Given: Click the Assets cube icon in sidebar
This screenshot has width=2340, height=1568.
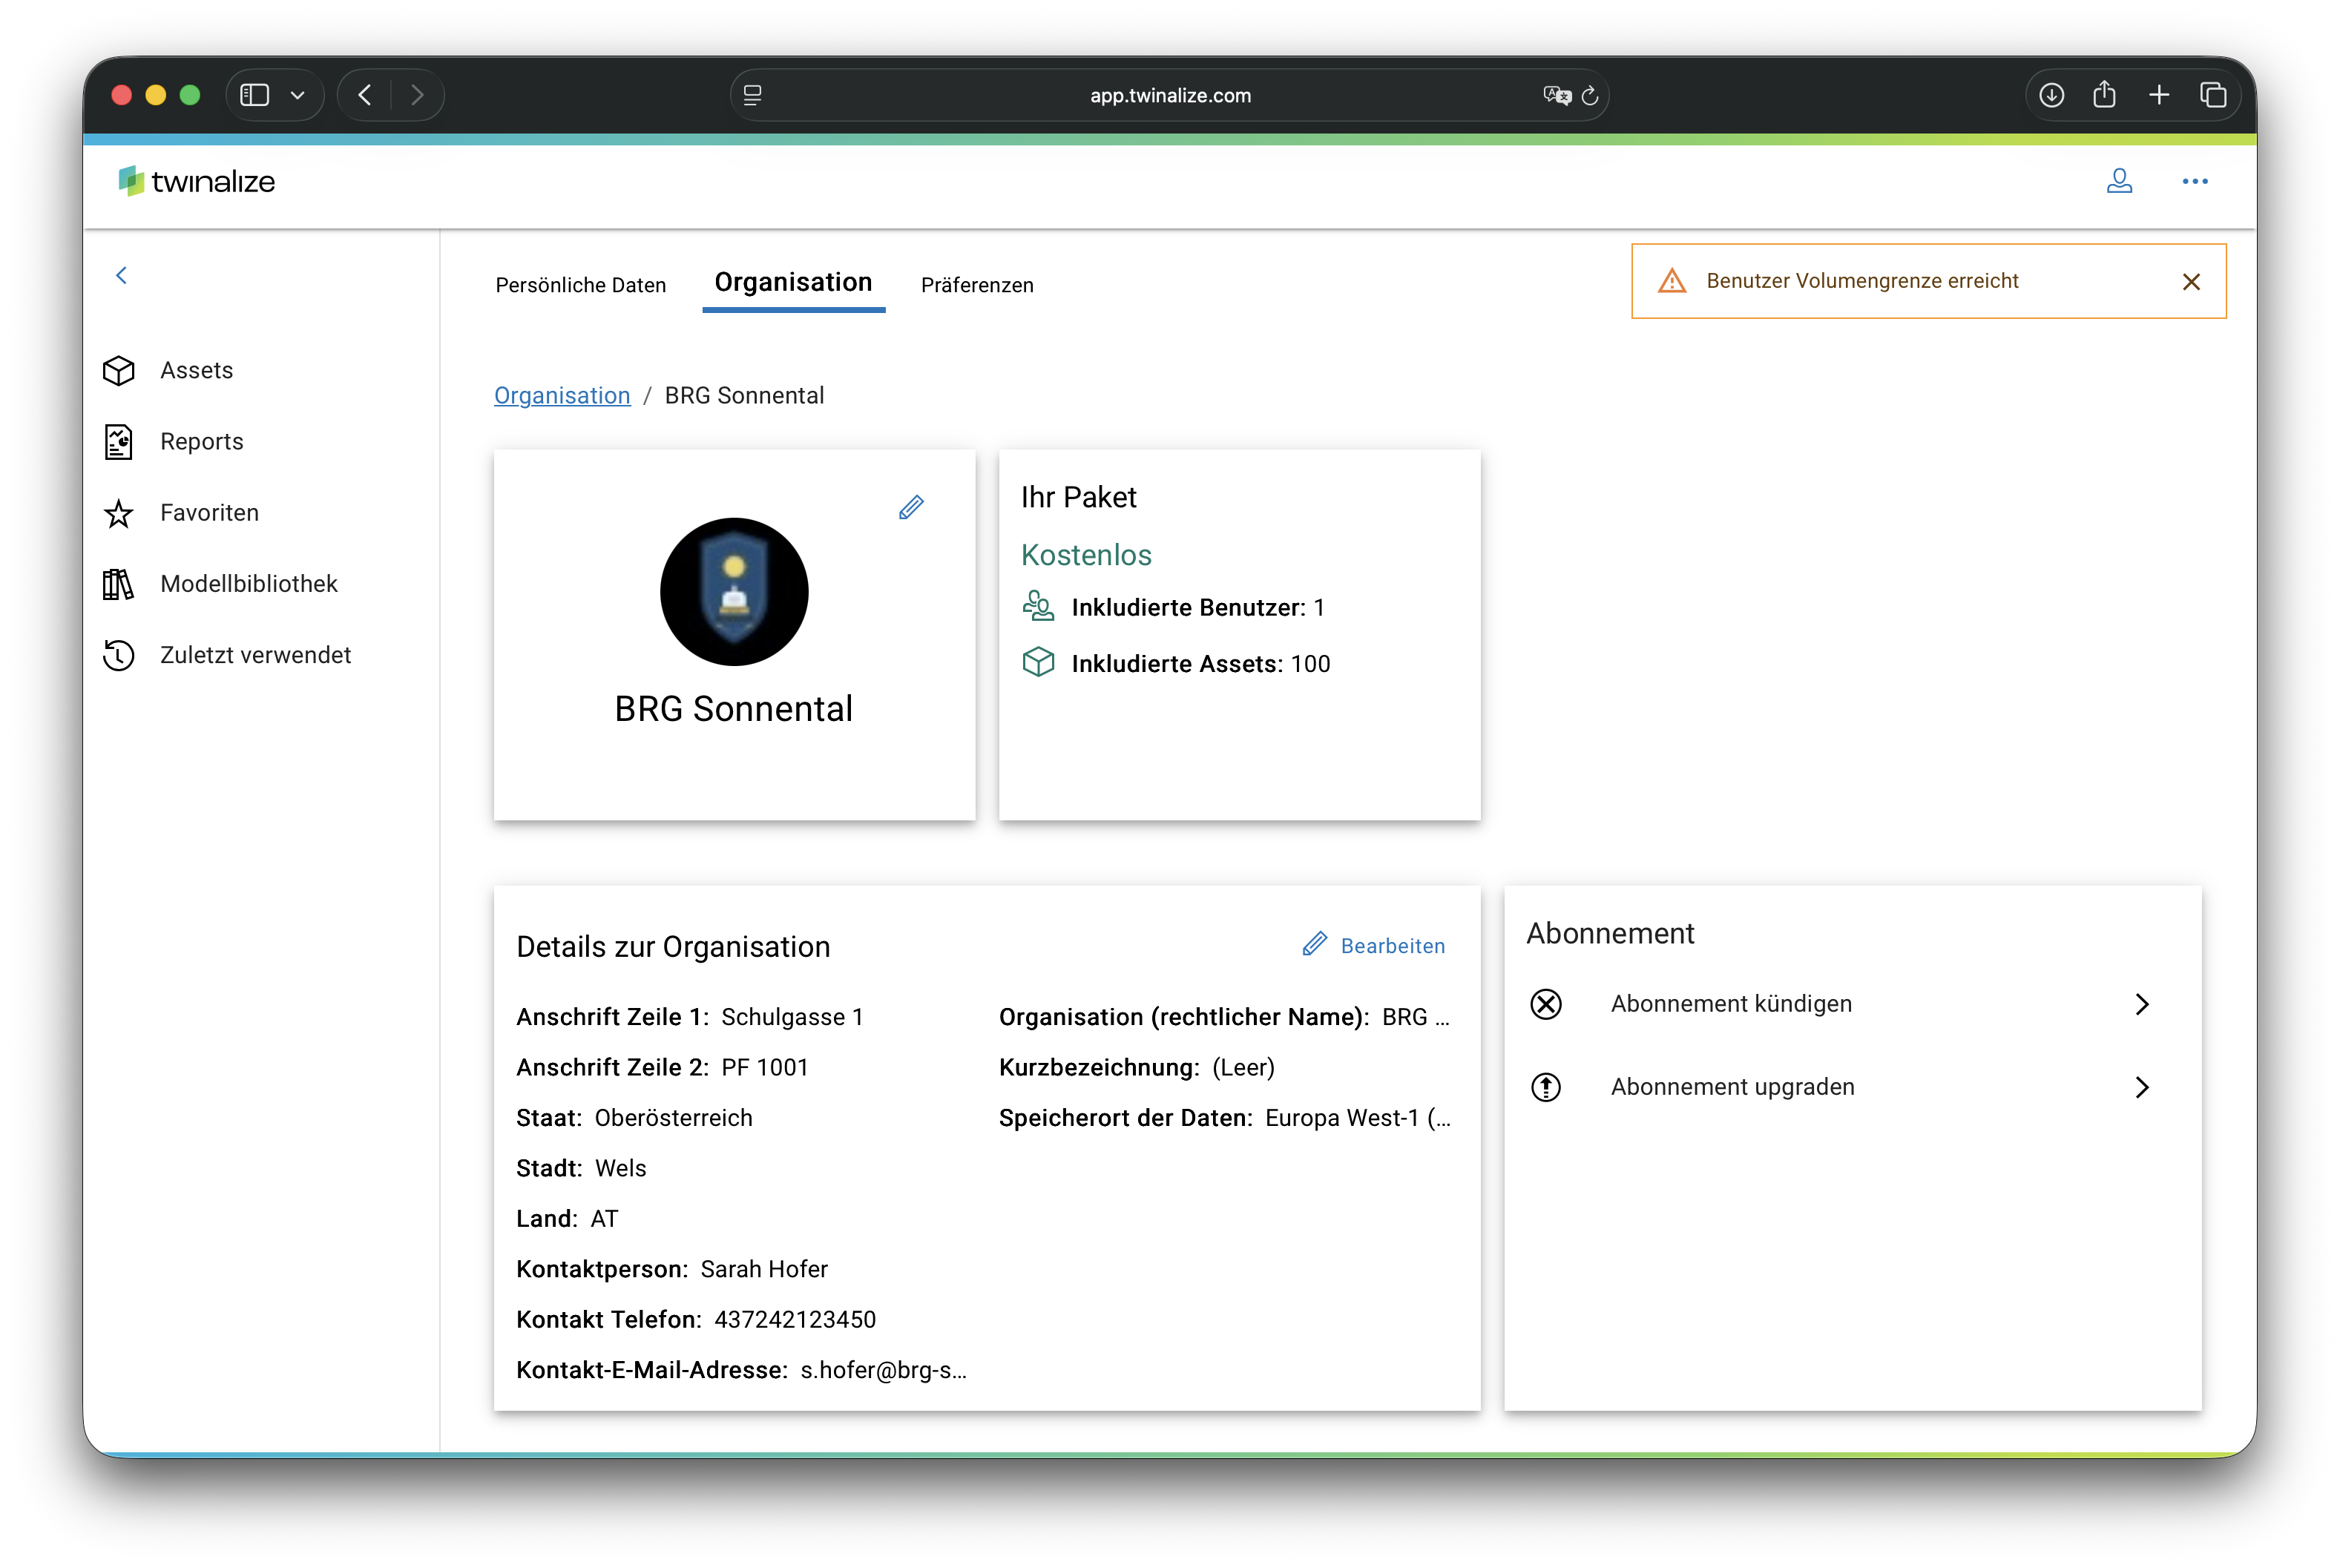Looking at the screenshot, I should [119, 371].
